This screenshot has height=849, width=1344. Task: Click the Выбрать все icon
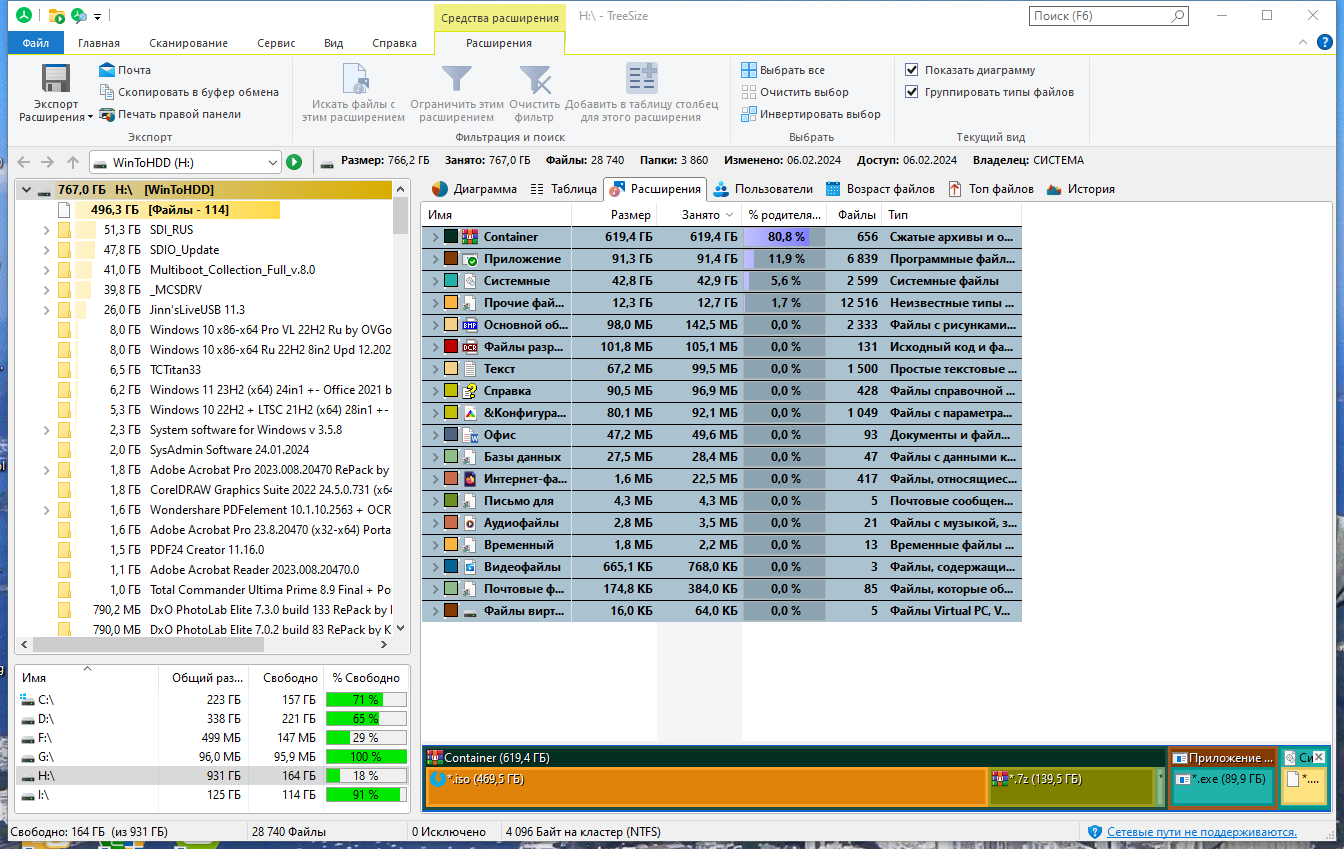click(749, 70)
